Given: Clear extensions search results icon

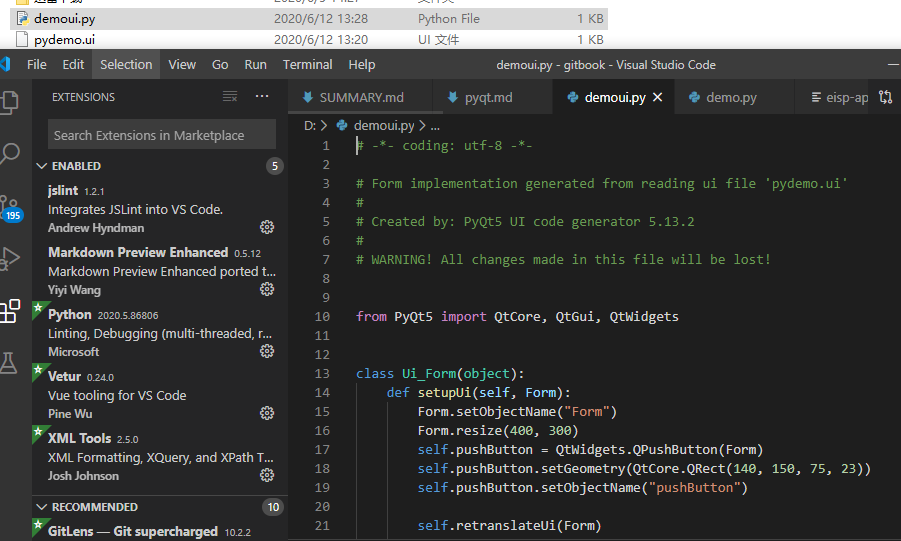Looking at the screenshot, I should pyautogui.click(x=230, y=97).
